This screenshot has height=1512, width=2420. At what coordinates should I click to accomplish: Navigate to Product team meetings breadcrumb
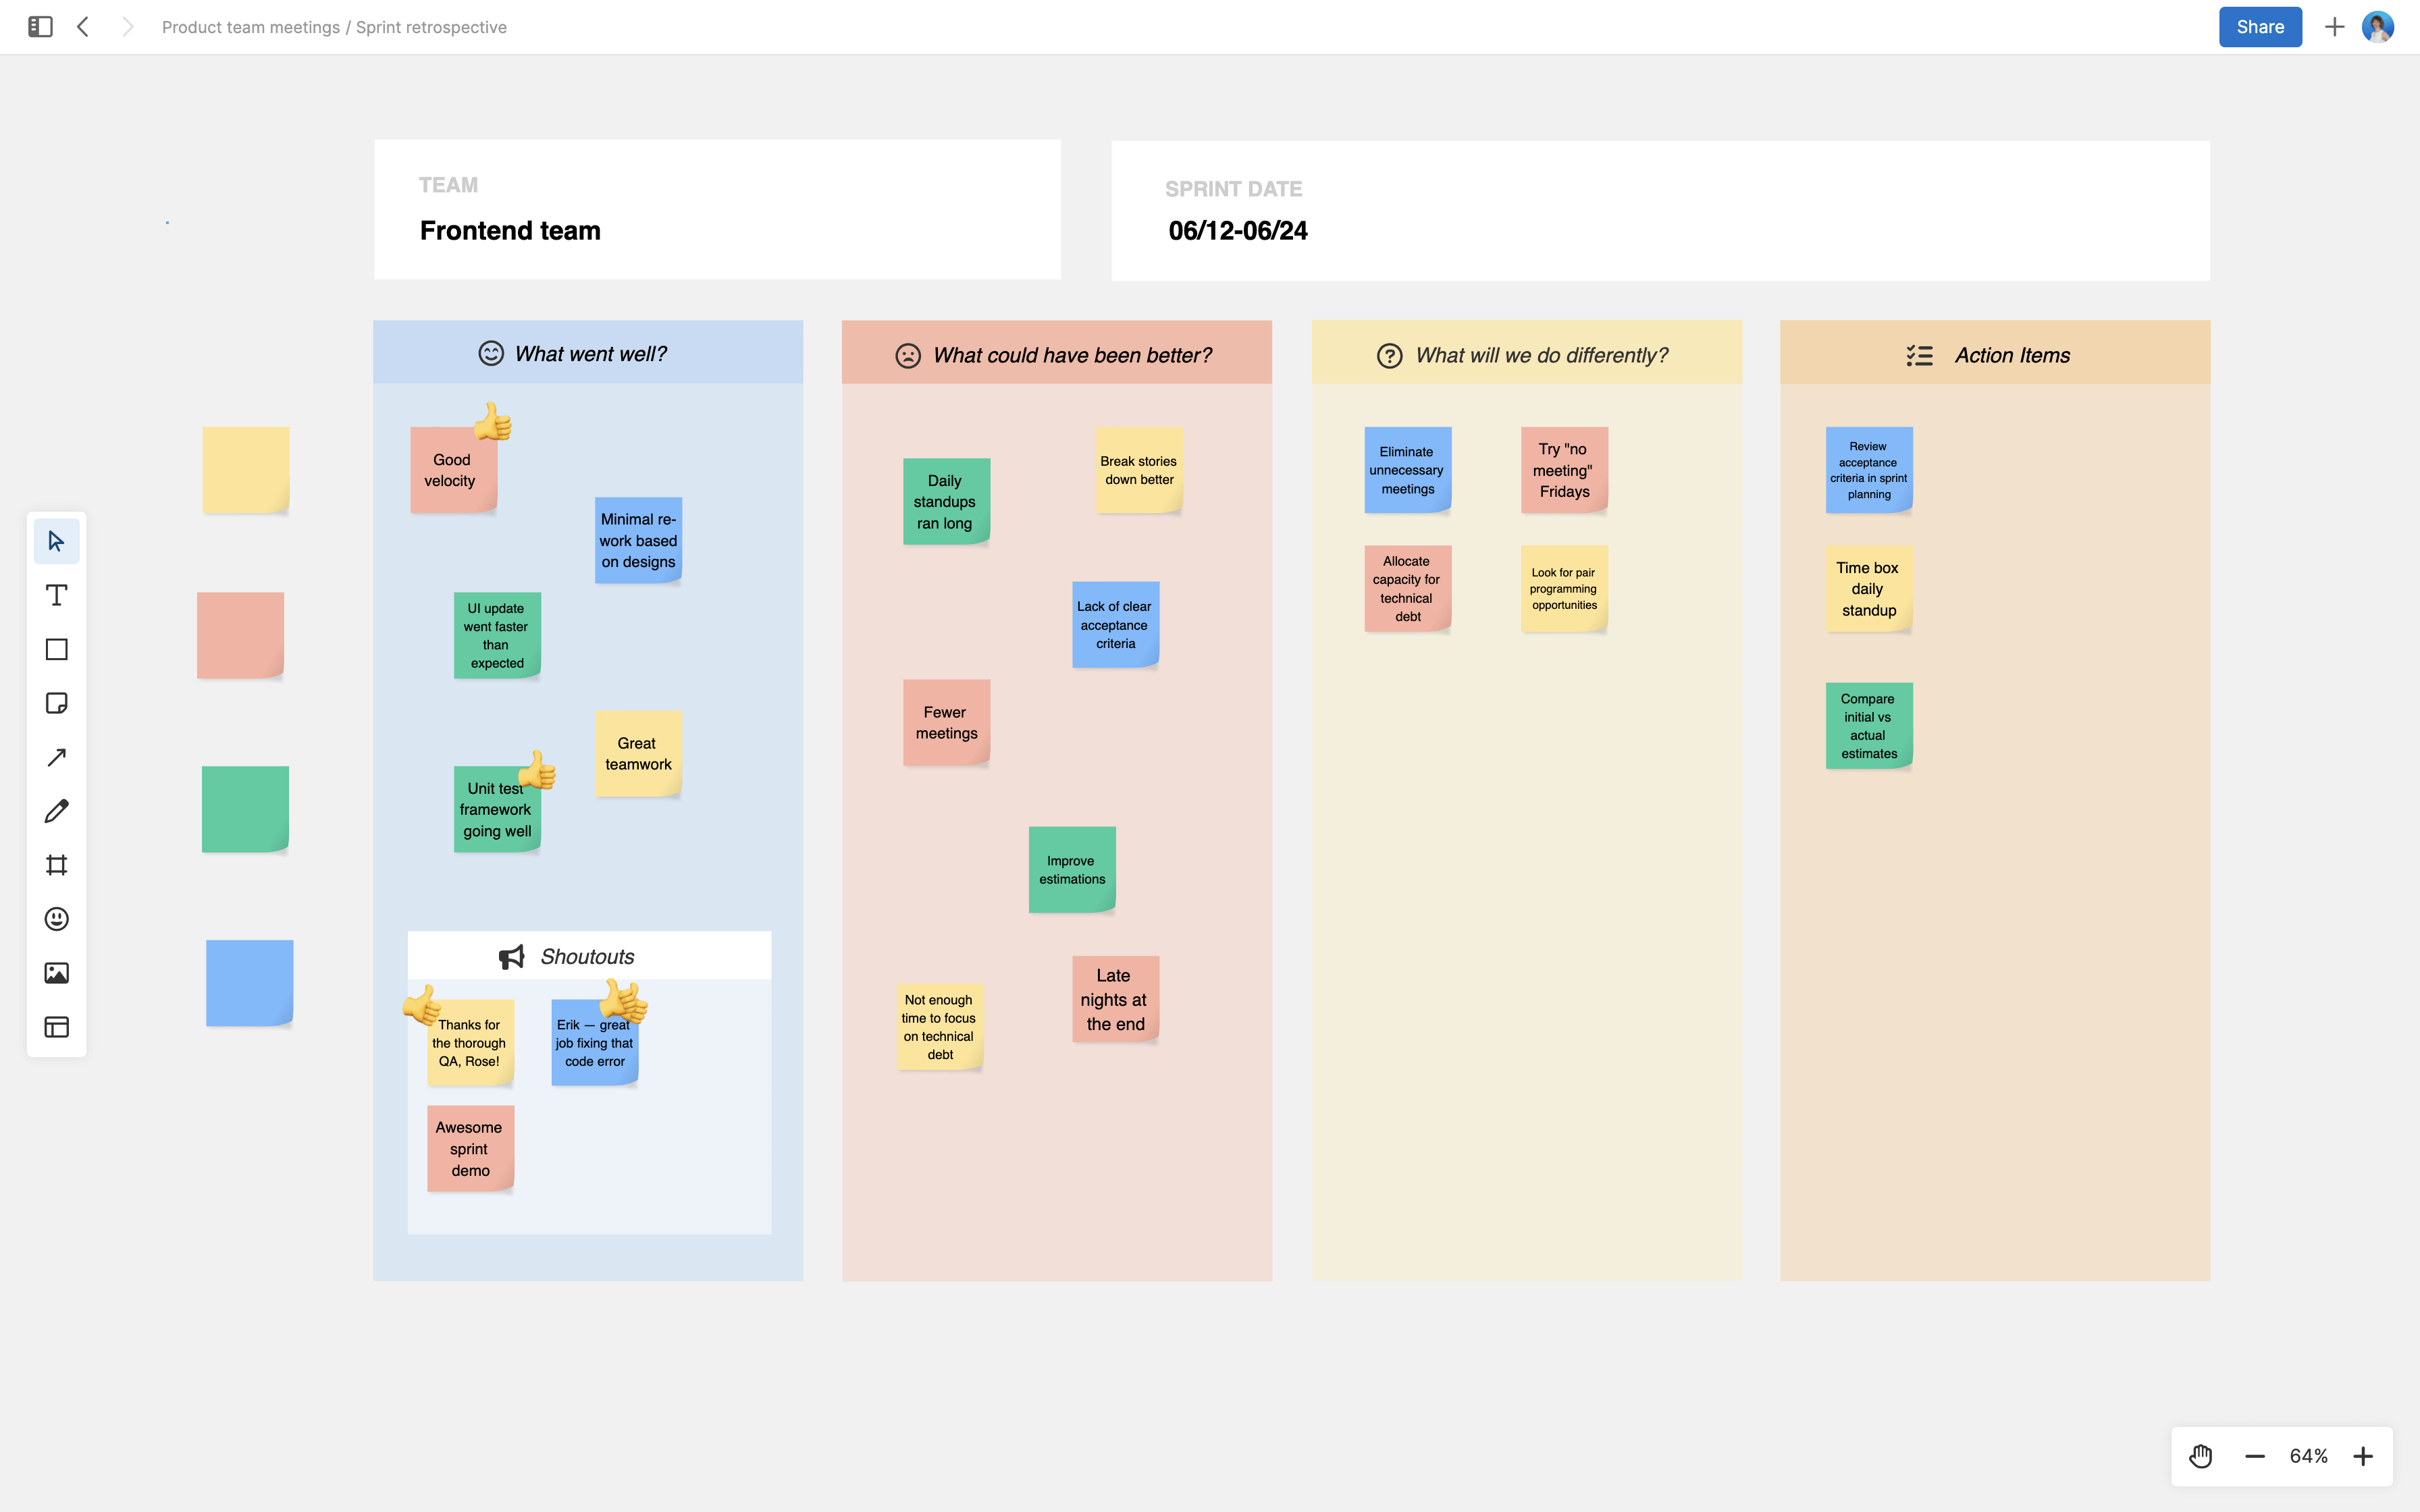point(251,27)
